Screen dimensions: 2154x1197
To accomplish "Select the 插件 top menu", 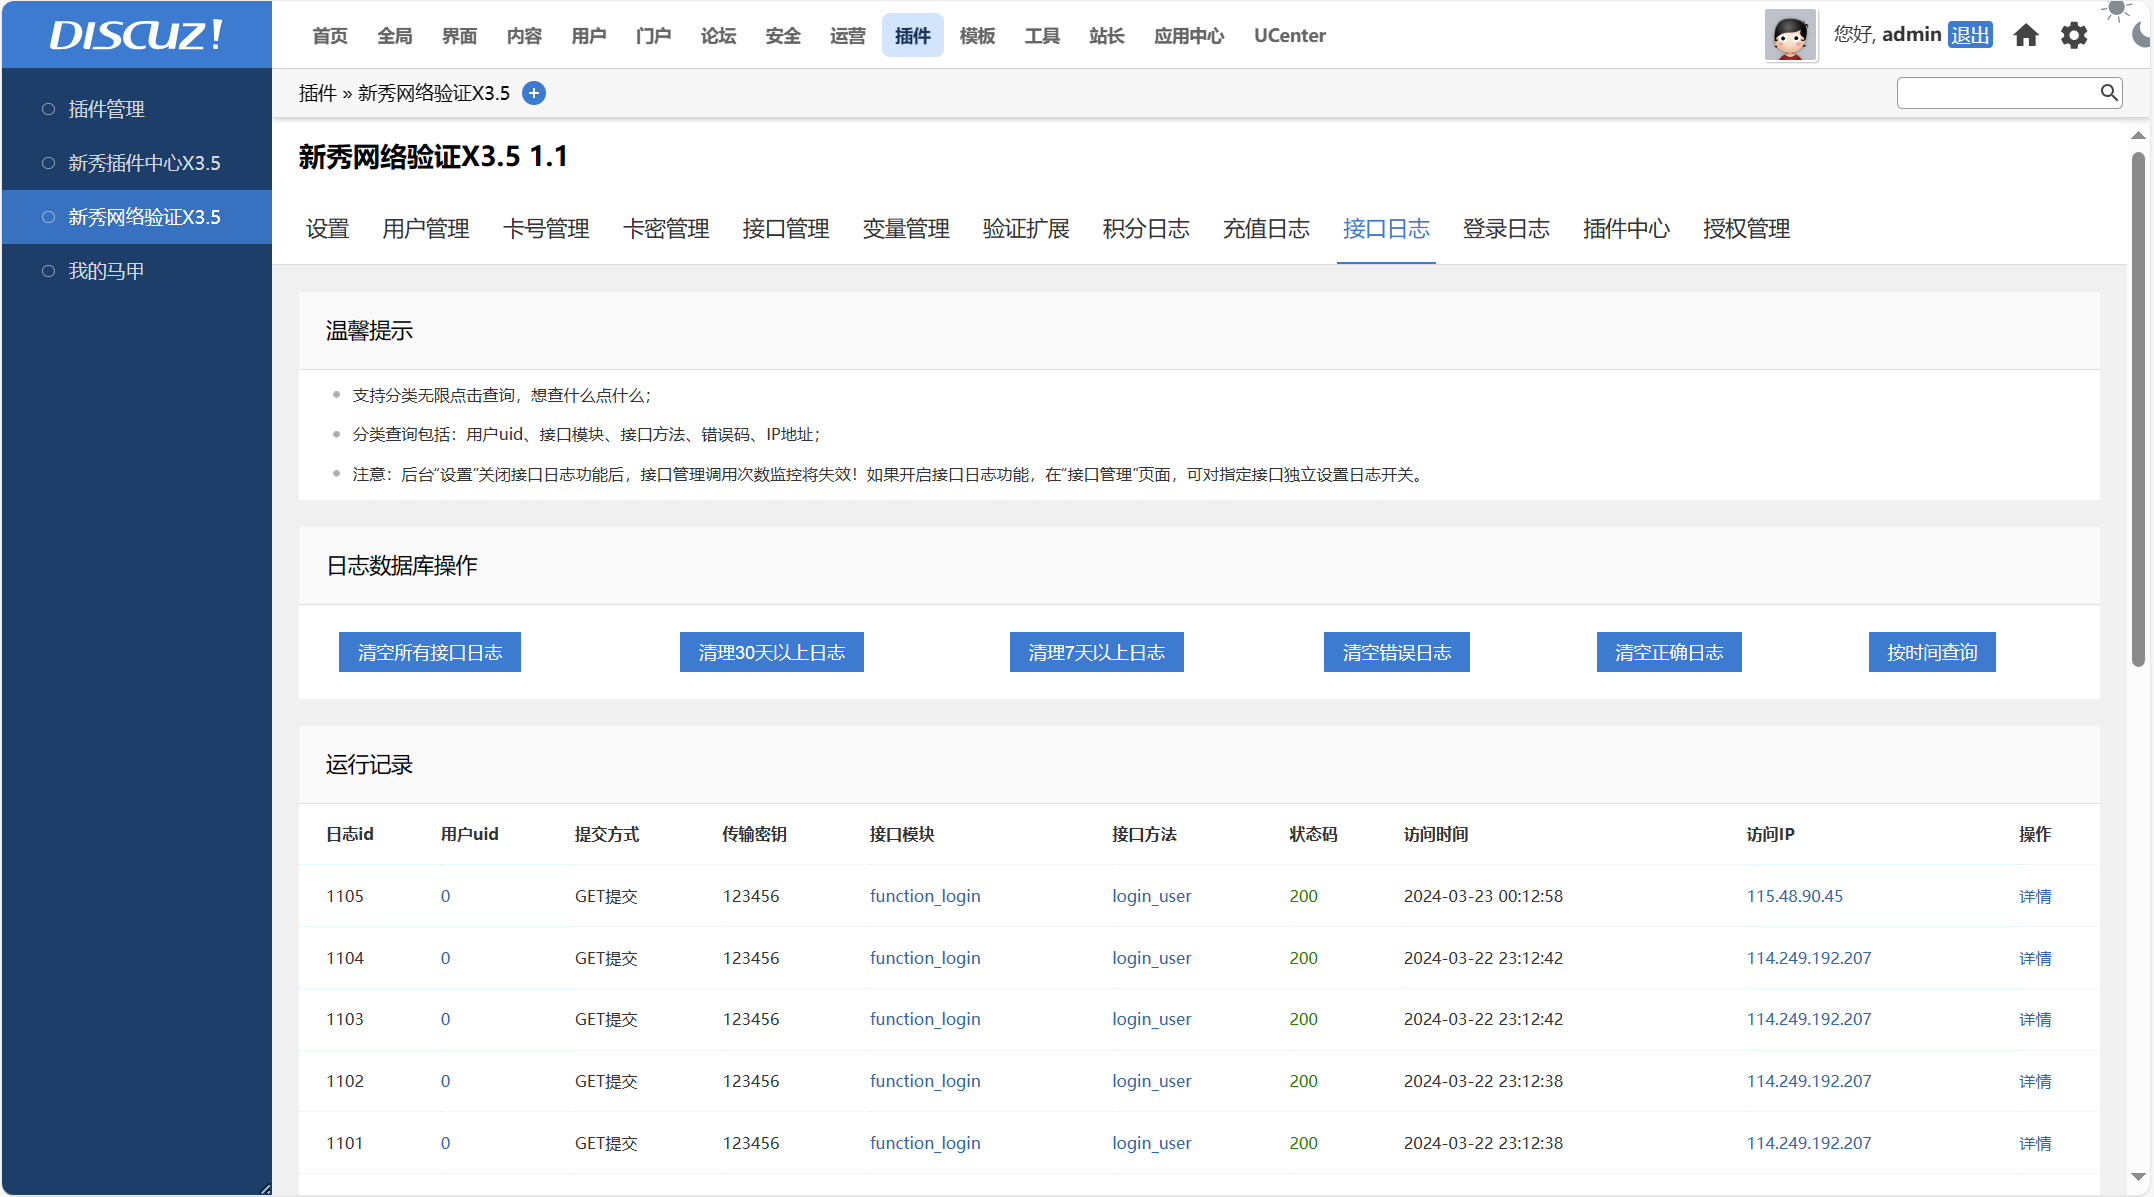I will tap(913, 36).
